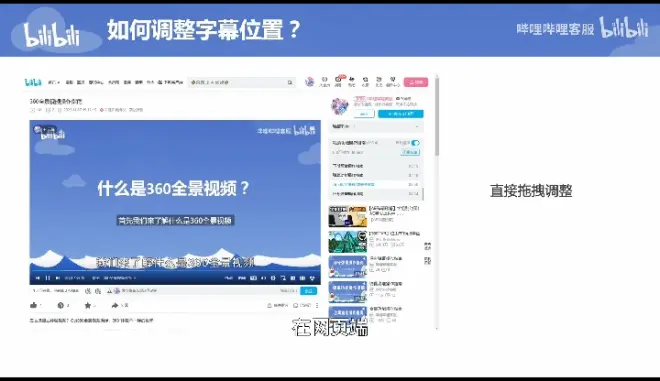660x381 pixels.
Task: Open recommended video with cartoon characters thumbnail
Action: click(347, 216)
